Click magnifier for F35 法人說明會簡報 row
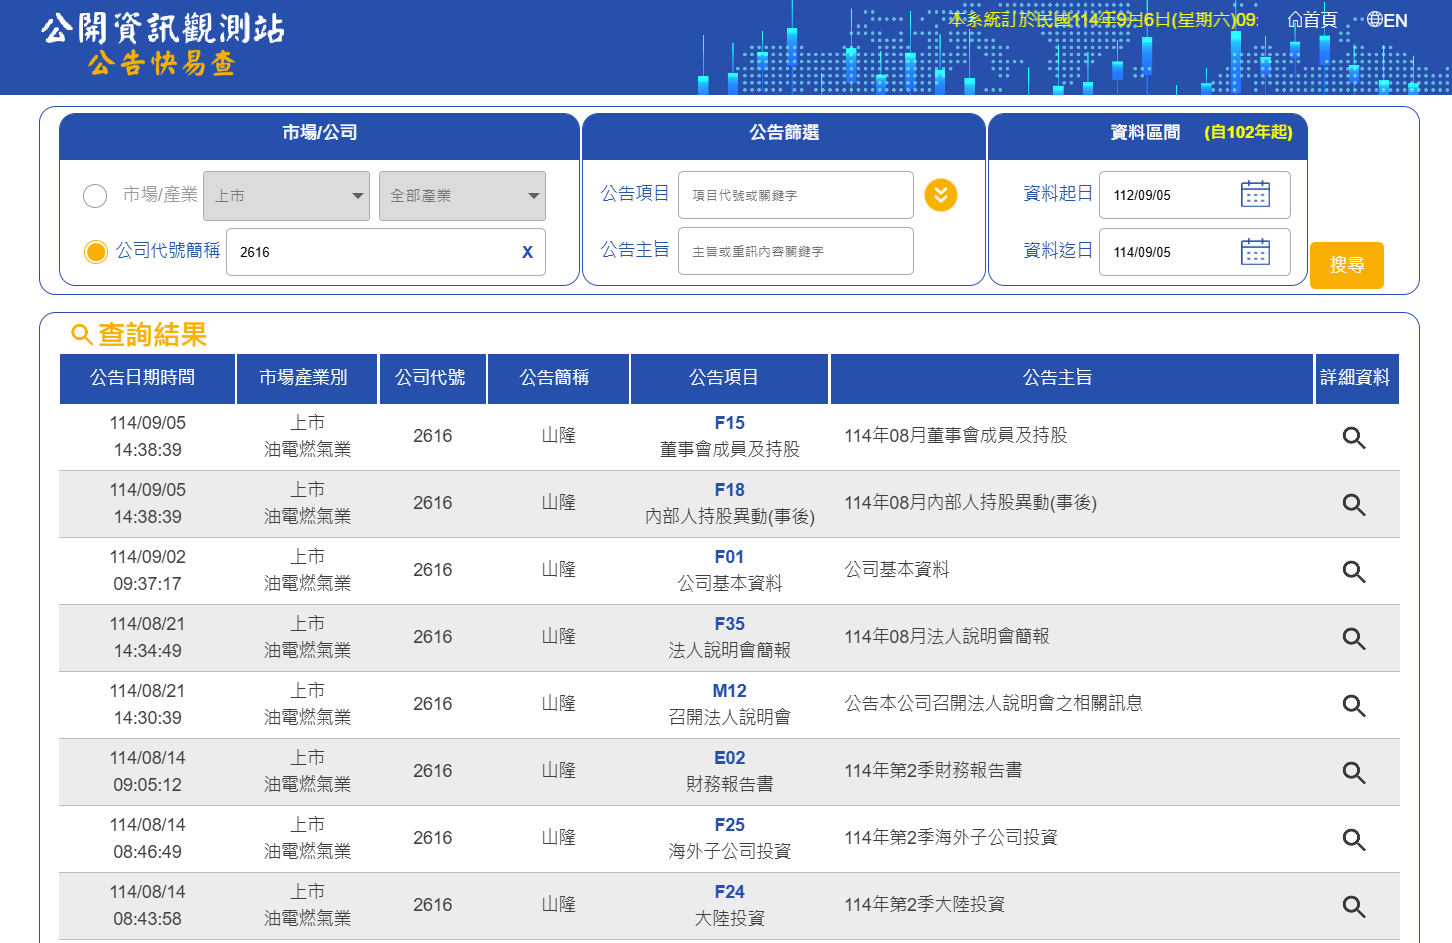Viewport: 1452px width, 943px height. tap(1353, 638)
